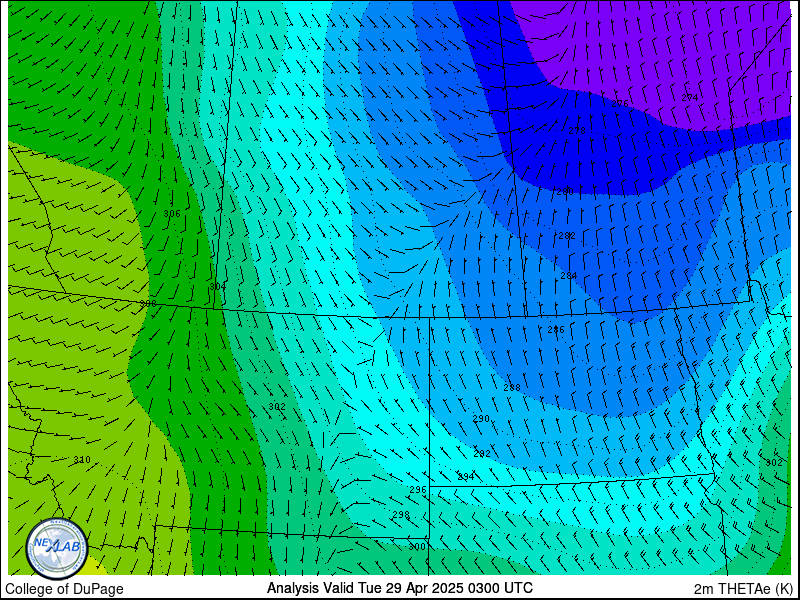Click the 310 contour label
800x600 pixels.
[x=82, y=460]
